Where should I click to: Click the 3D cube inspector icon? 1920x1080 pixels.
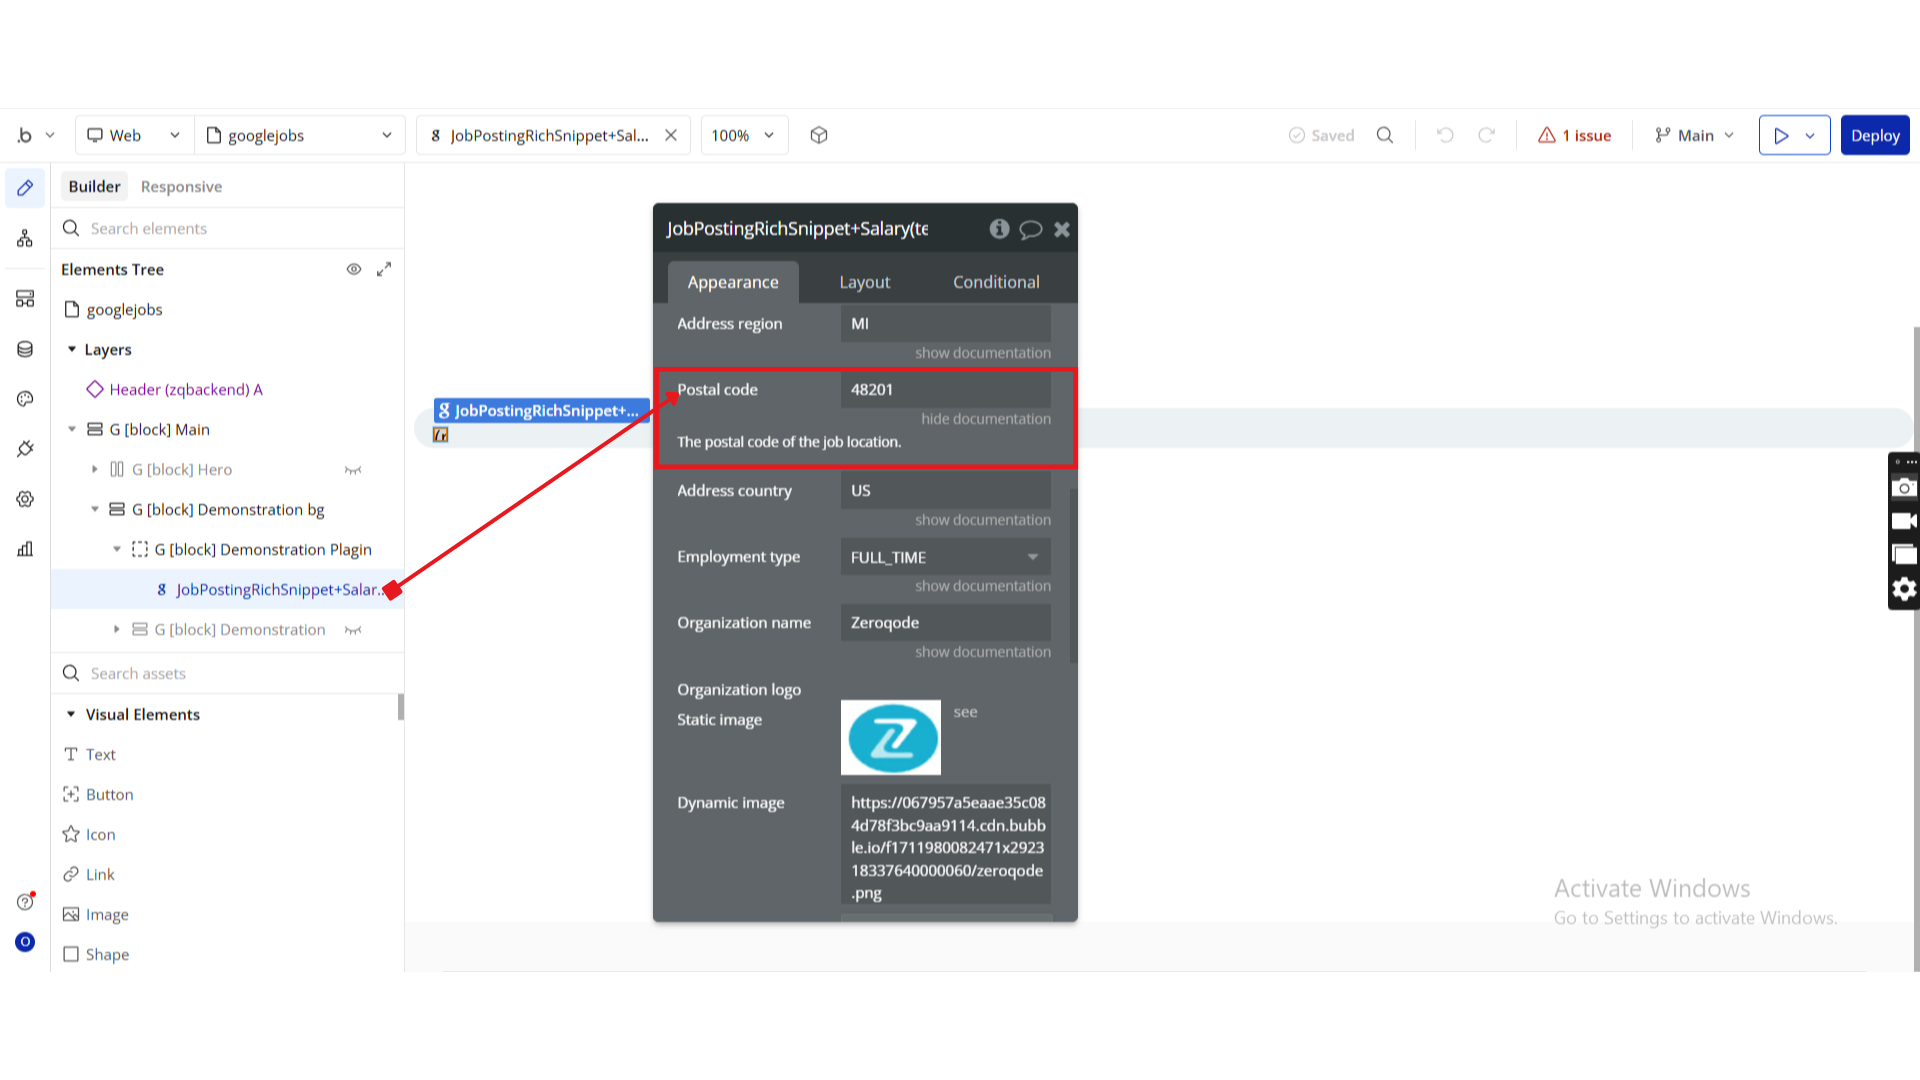(819, 135)
